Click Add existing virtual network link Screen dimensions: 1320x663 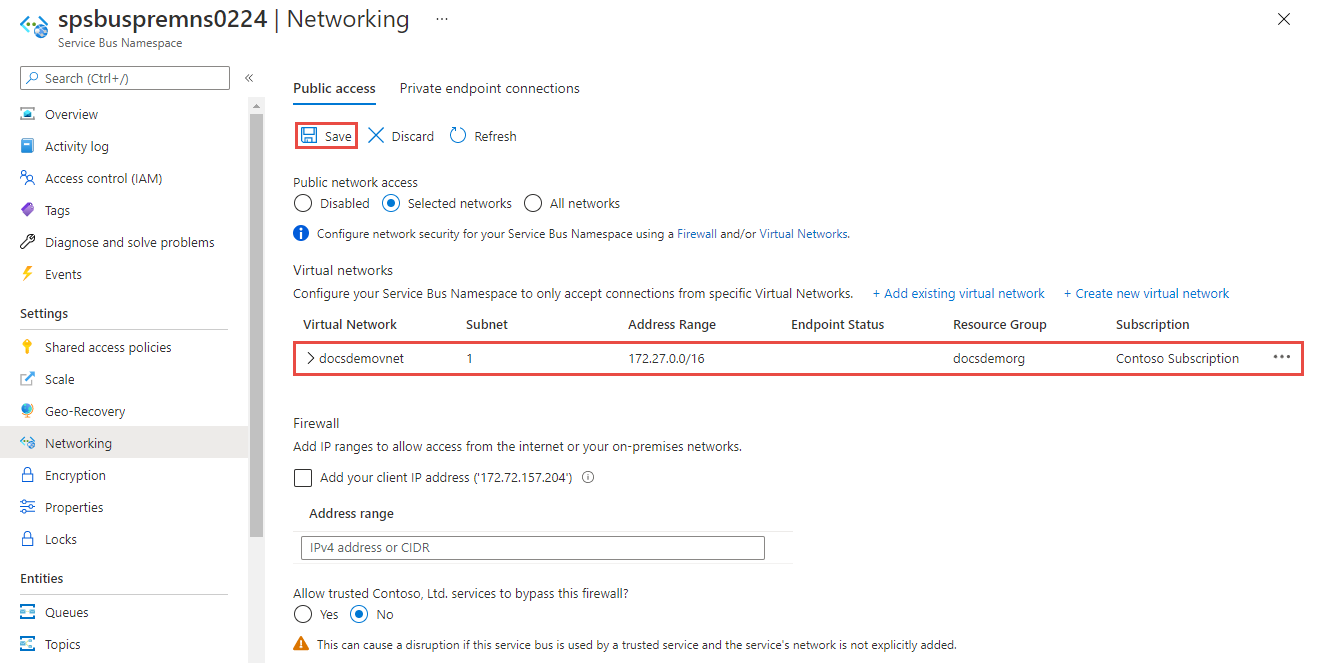click(958, 293)
